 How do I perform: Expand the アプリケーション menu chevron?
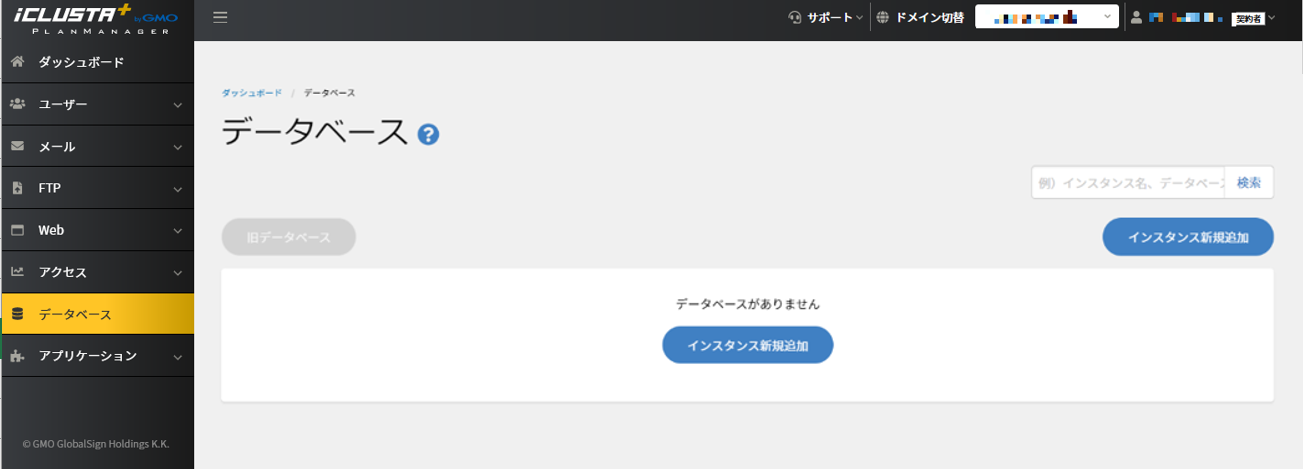[x=177, y=357]
